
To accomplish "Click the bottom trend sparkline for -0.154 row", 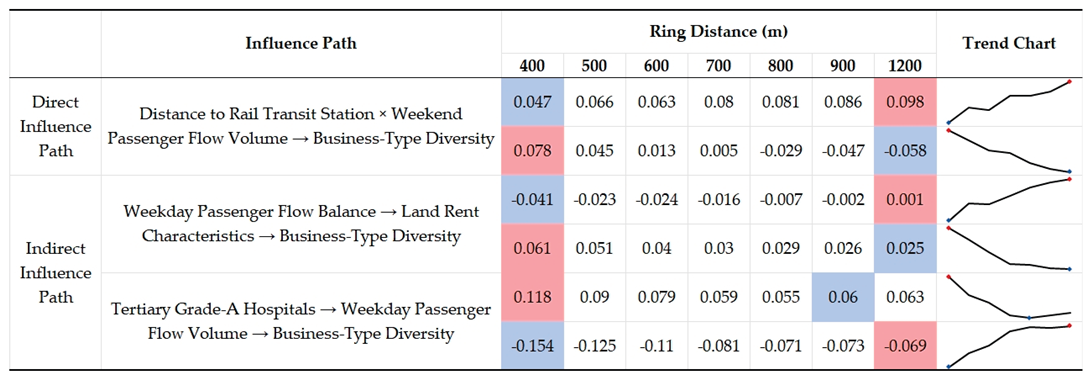I will pos(1009,345).
